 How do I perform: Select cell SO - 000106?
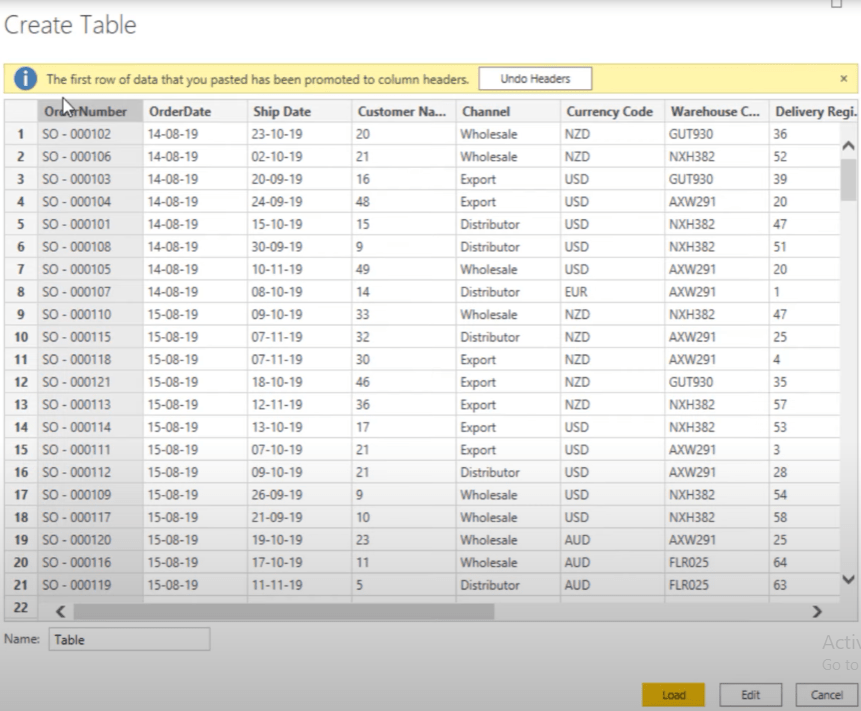[90, 156]
